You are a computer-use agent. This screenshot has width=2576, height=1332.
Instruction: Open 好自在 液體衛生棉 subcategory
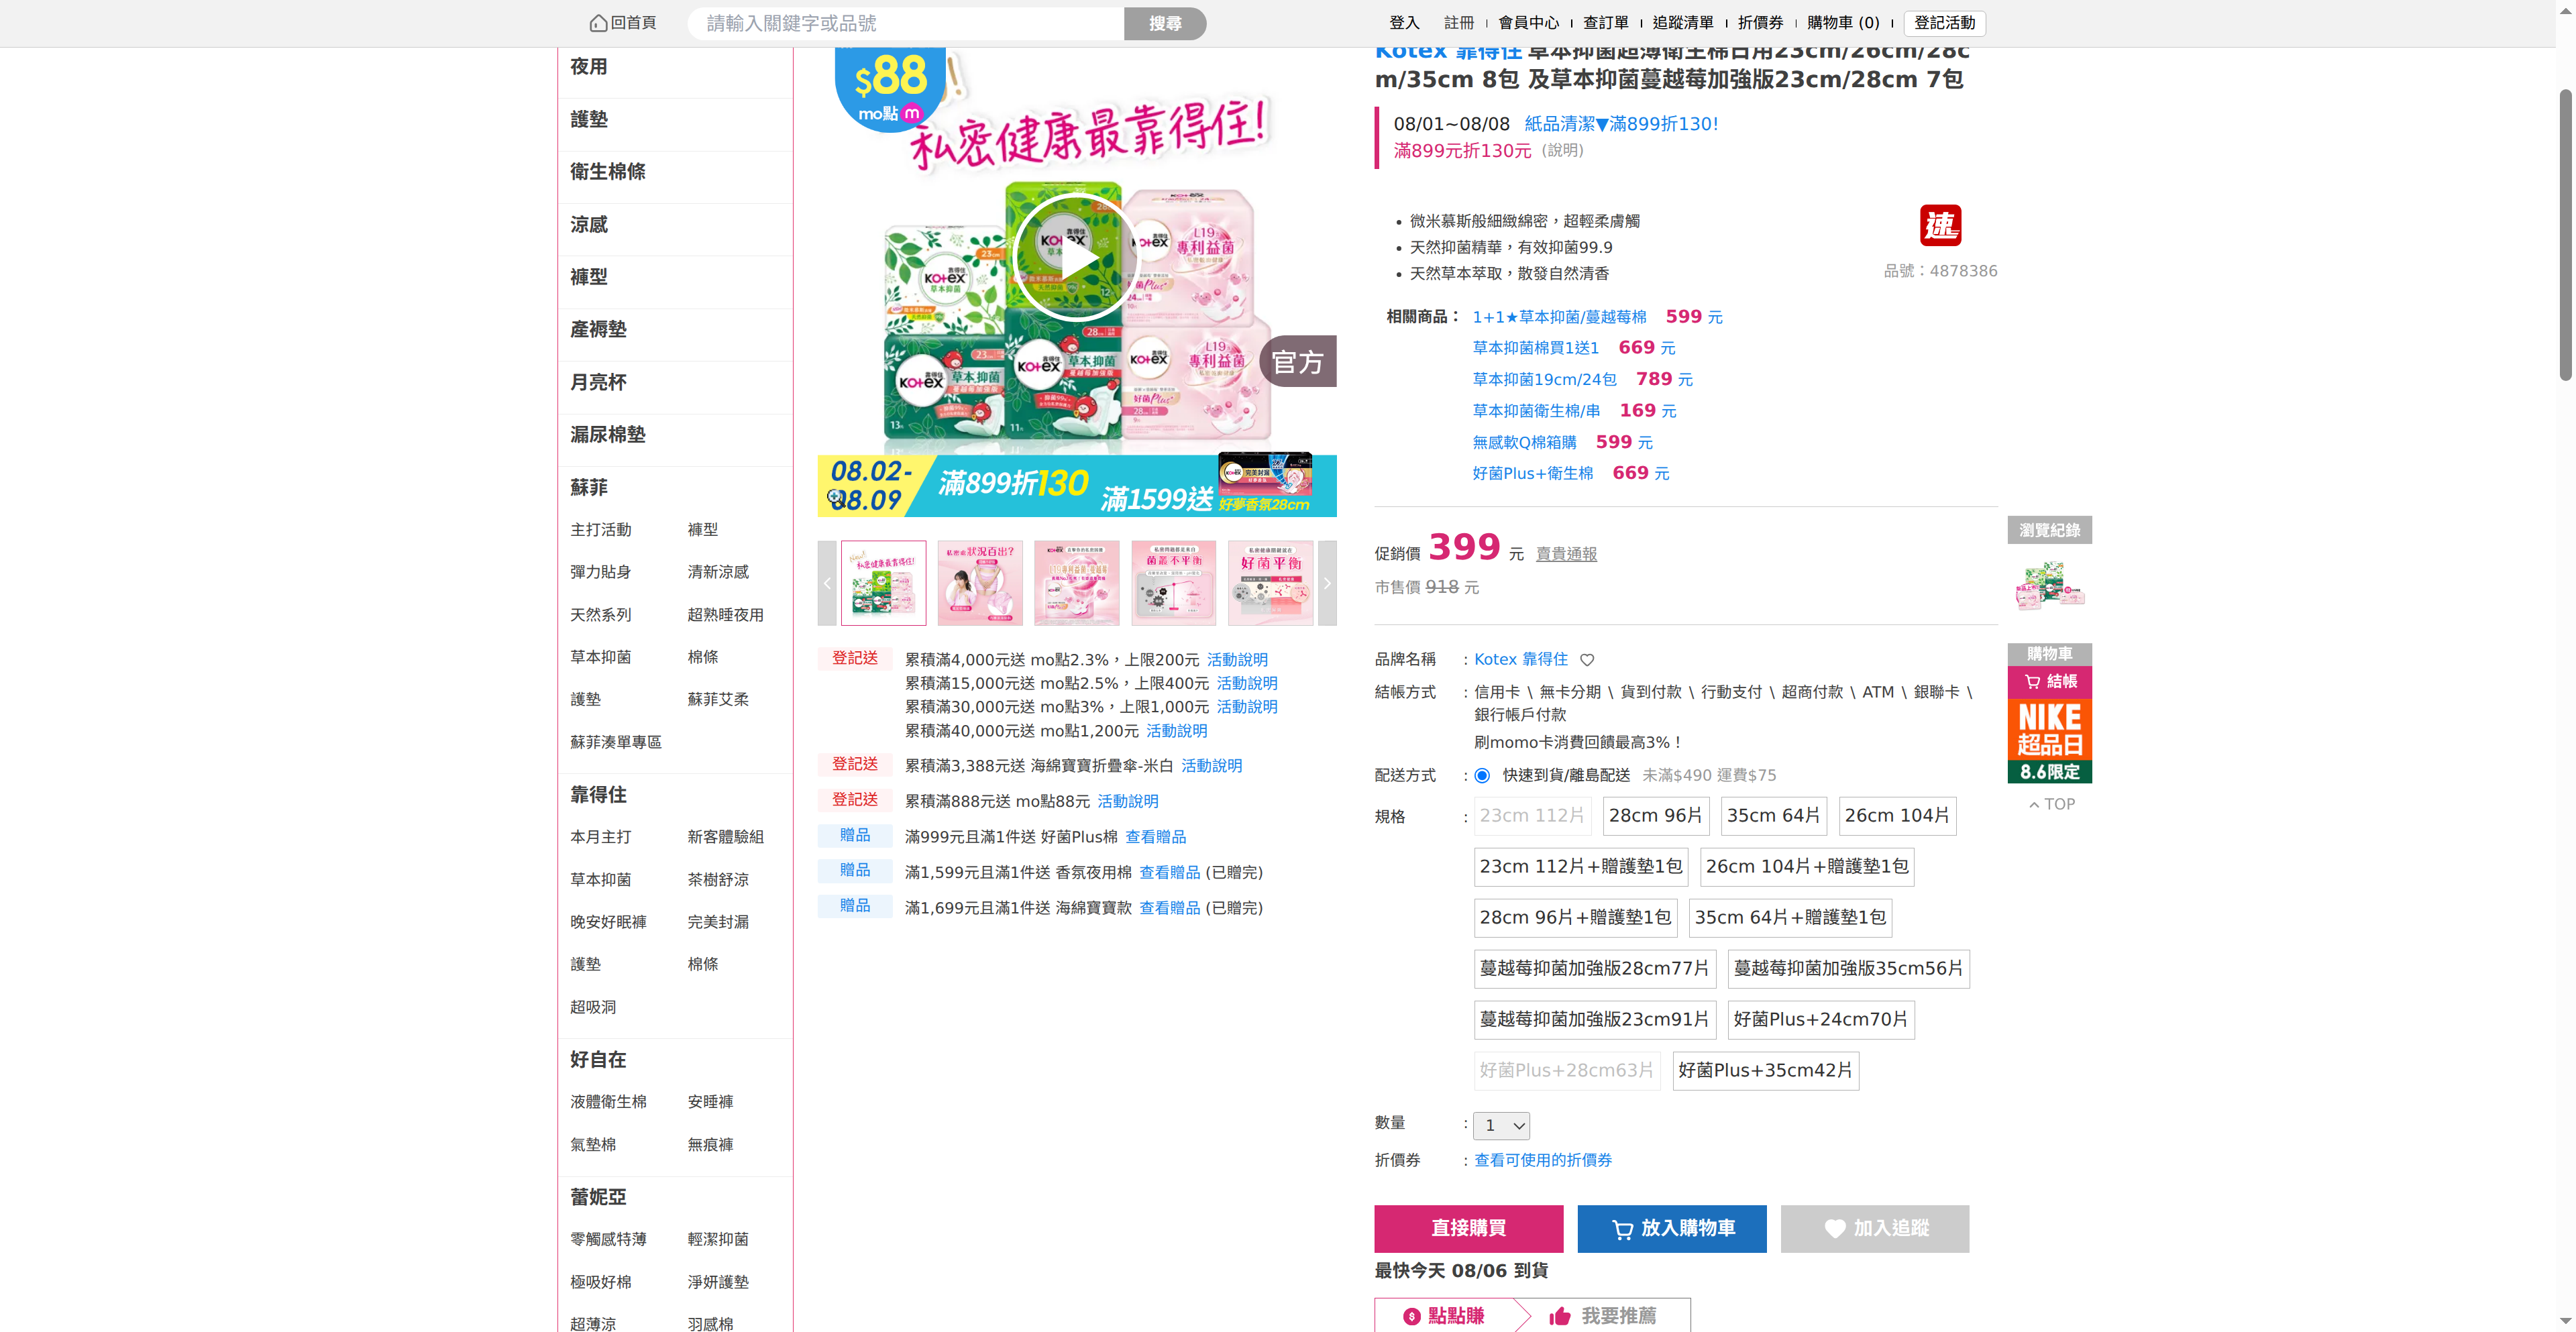pyautogui.click(x=608, y=1102)
